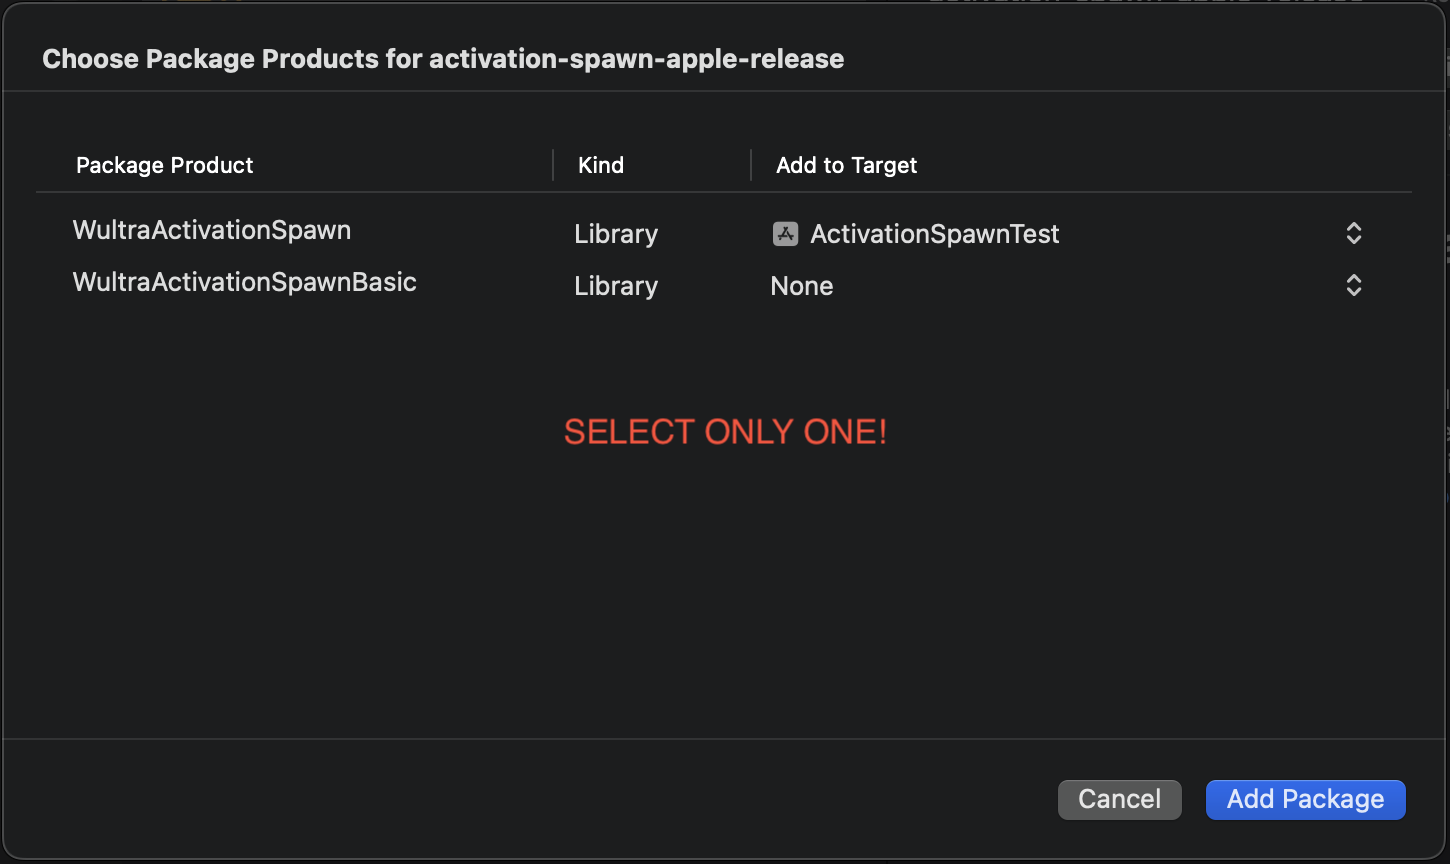Image resolution: width=1450 pixels, height=864 pixels.
Task: Open target chevrons for WultraActivationSpawnBasic row
Action: click(x=1353, y=286)
